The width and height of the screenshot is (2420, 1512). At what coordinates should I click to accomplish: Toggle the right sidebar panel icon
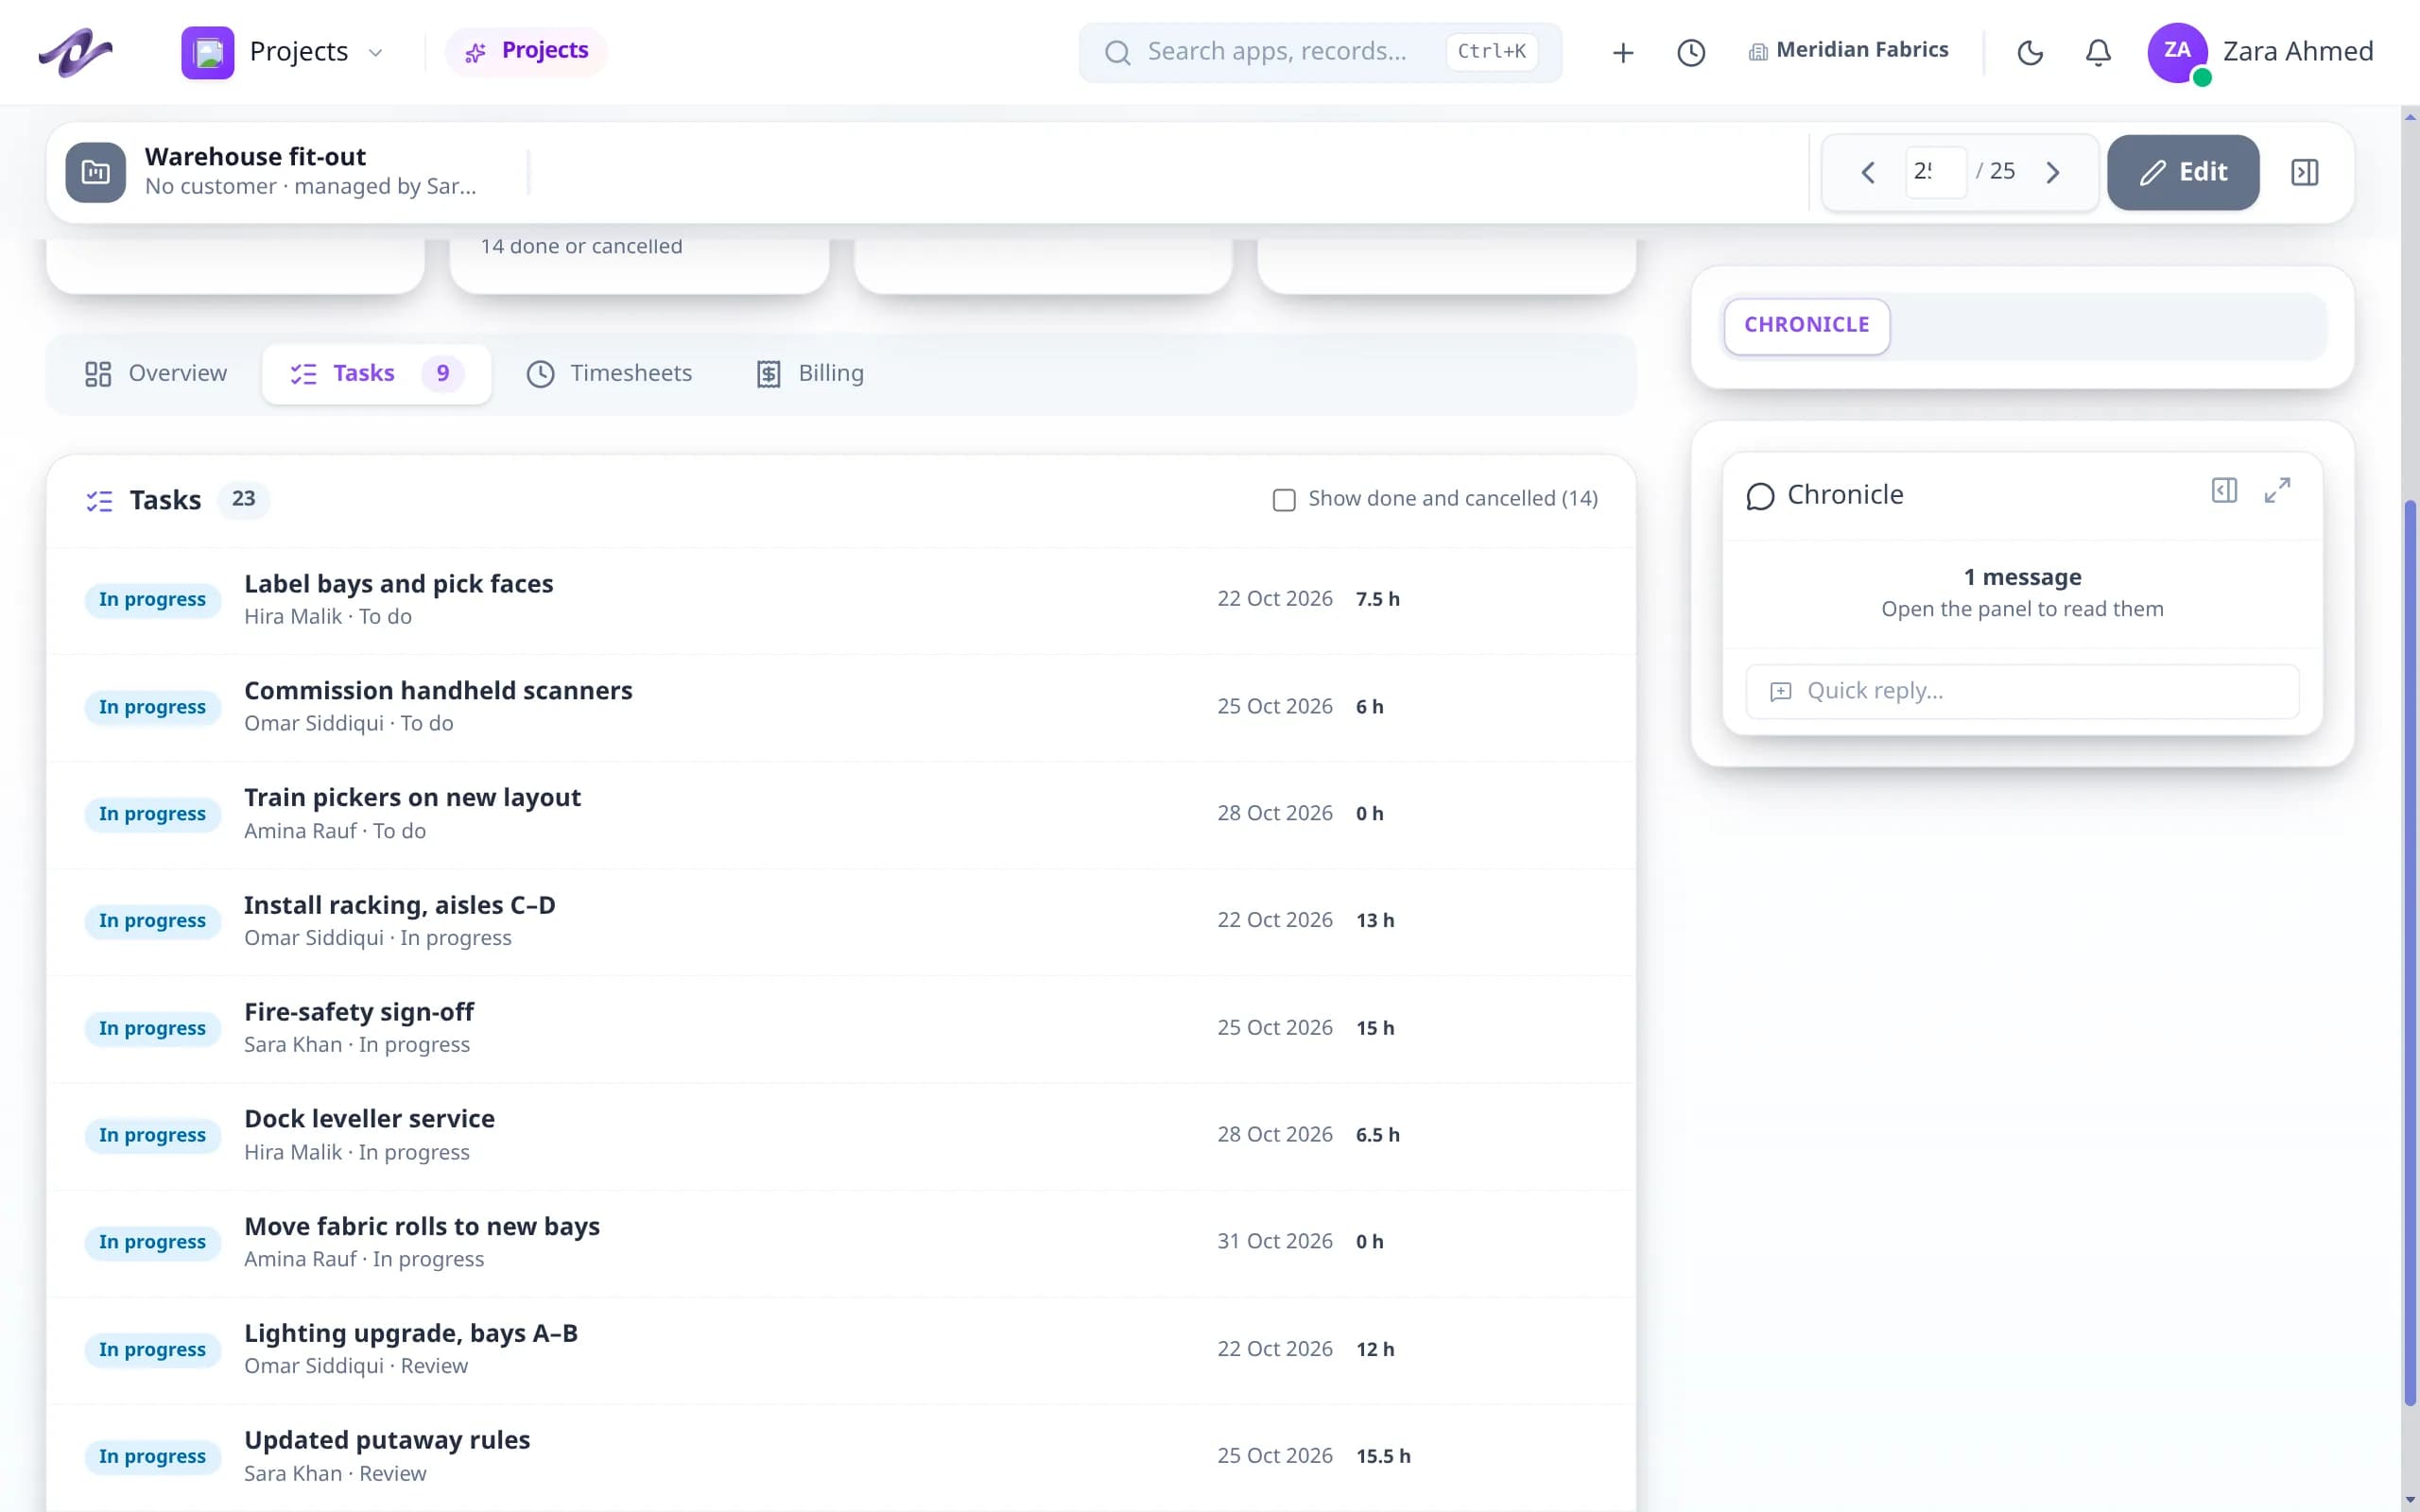click(2304, 172)
